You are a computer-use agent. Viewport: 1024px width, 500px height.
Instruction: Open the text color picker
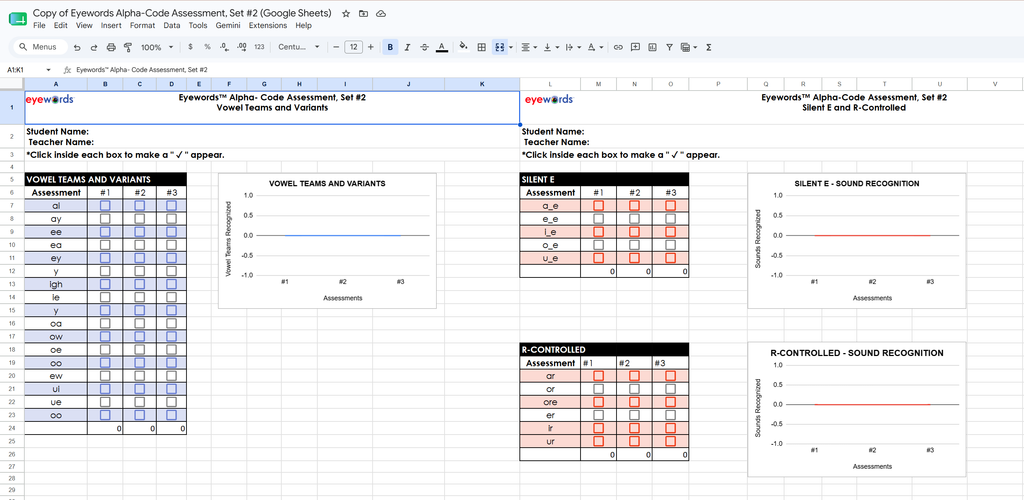pyautogui.click(x=441, y=47)
